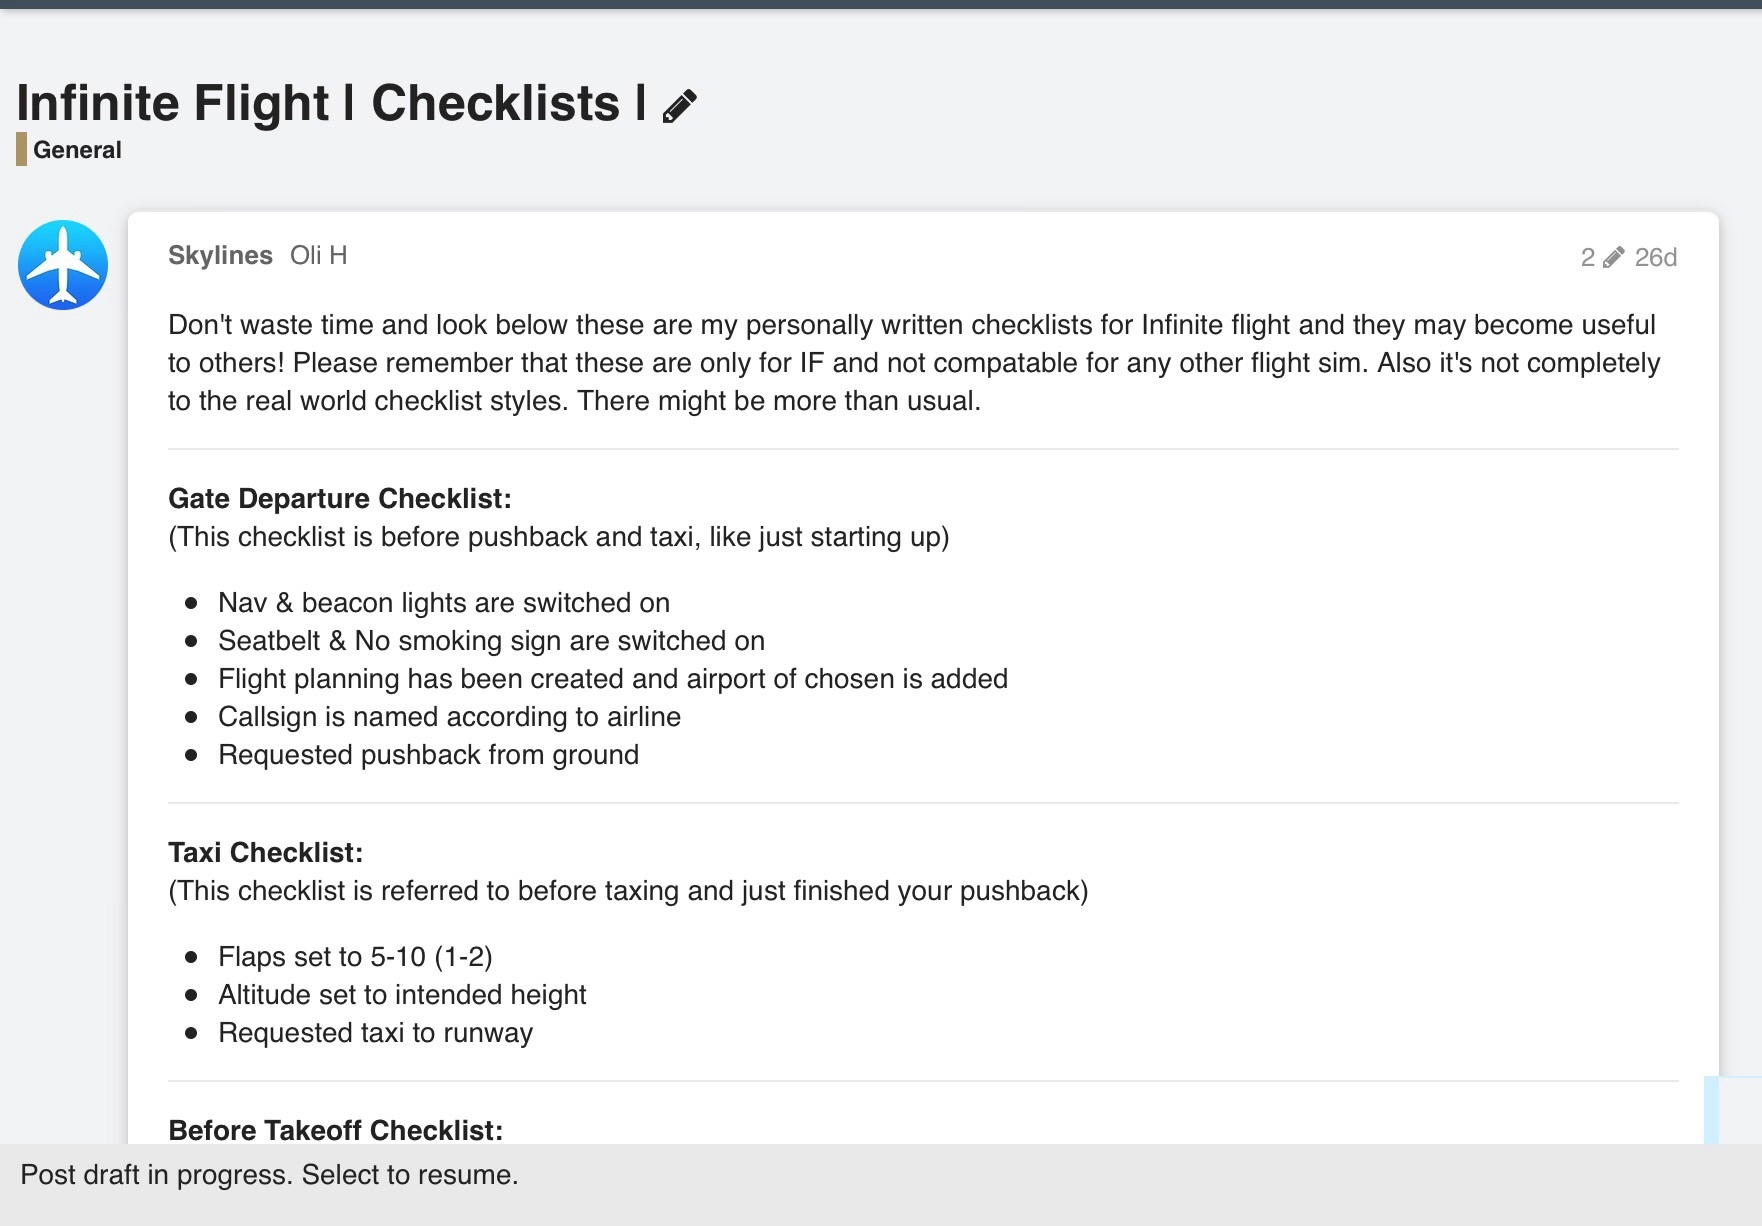The height and width of the screenshot is (1226, 1762).
Task: Click the Taxi Checklist heading
Action: click(265, 853)
